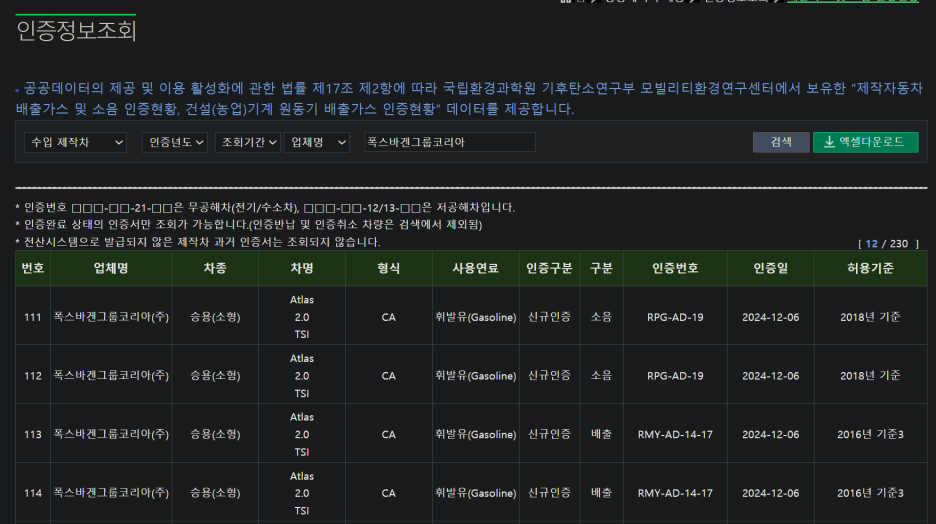Open the 수입 제작차 dropdown
This screenshot has height=524, width=936.
[x=75, y=142]
